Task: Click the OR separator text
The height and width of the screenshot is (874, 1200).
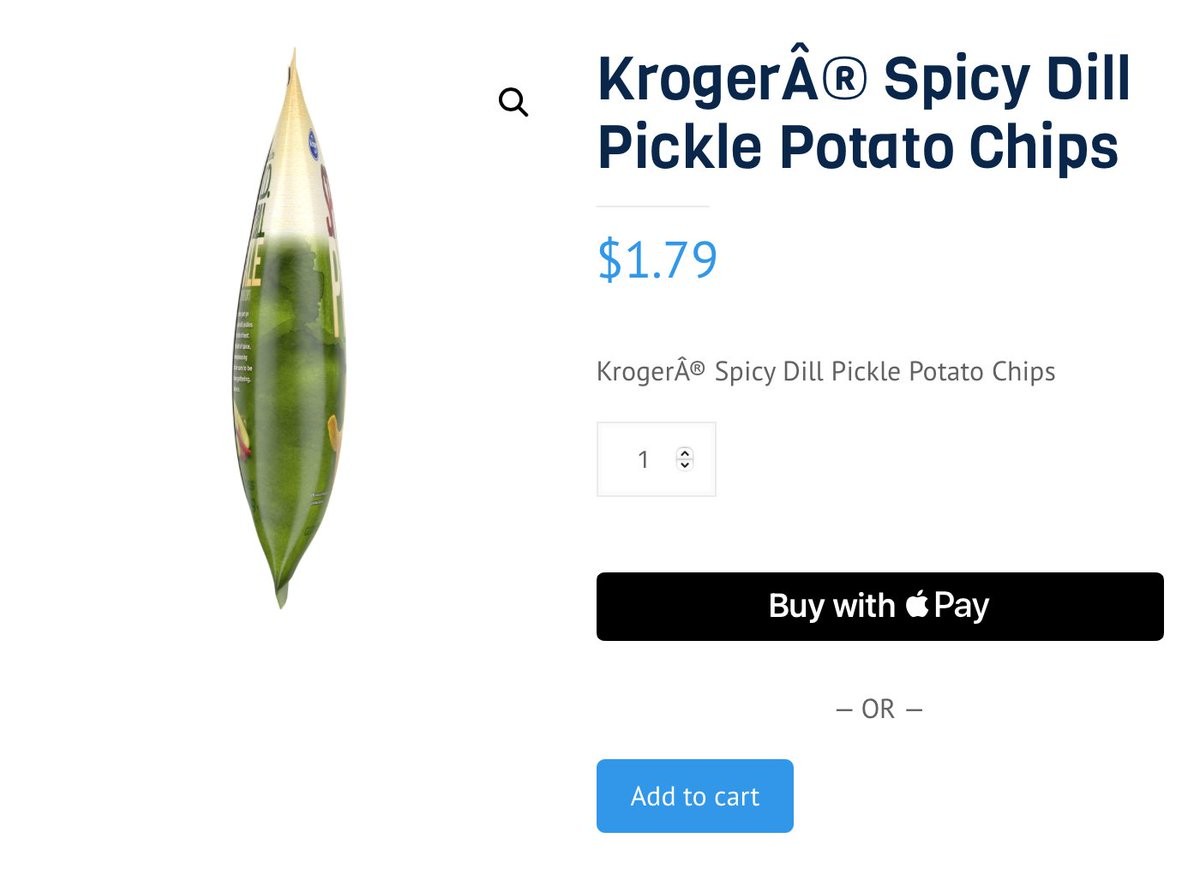Action: [x=879, y=709]
